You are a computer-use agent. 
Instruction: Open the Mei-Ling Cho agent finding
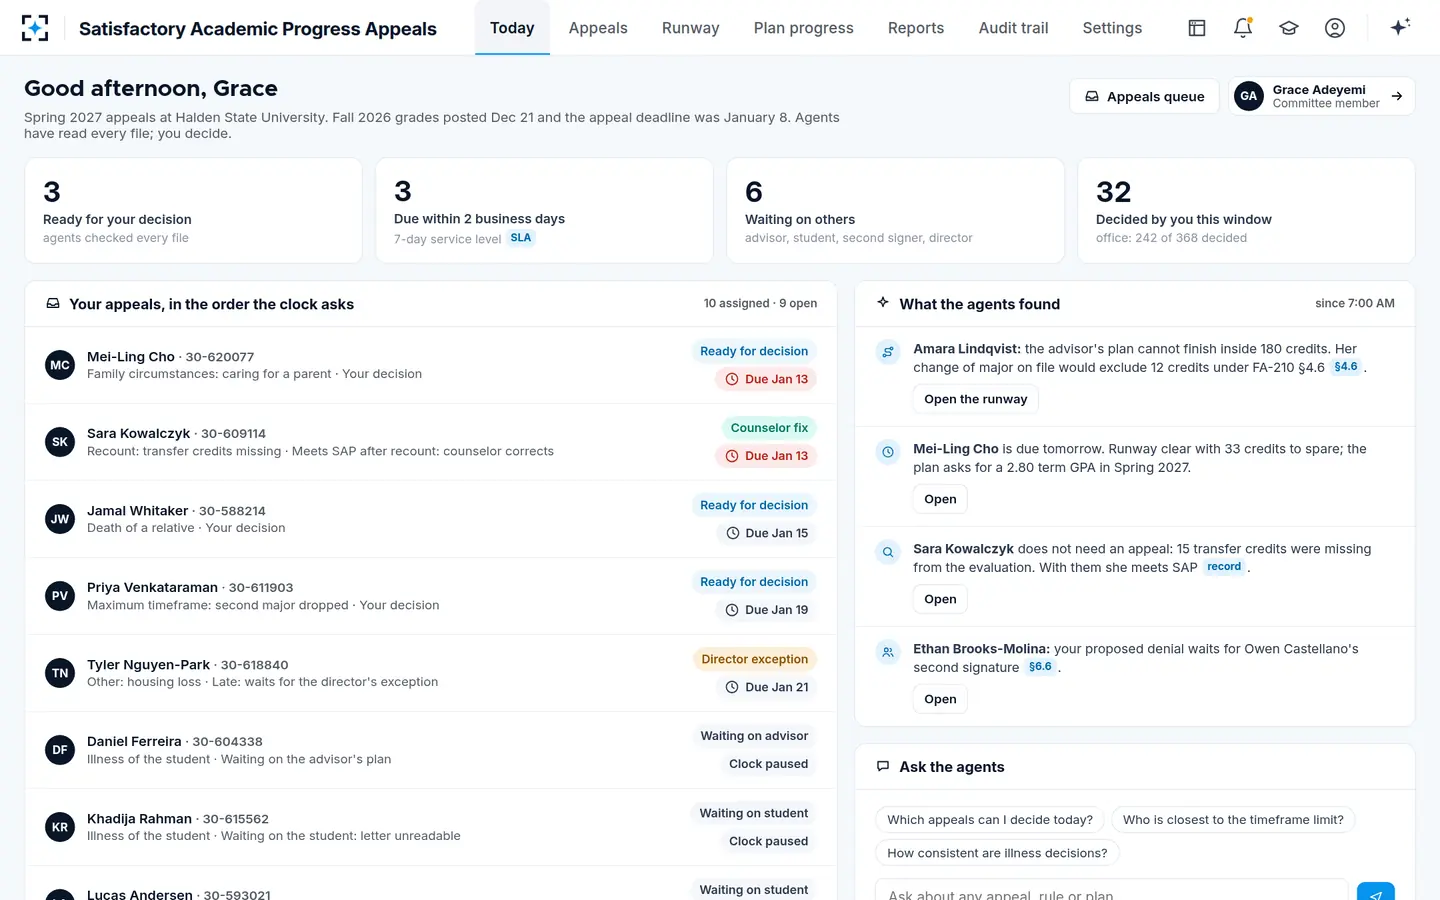(940, 499)
